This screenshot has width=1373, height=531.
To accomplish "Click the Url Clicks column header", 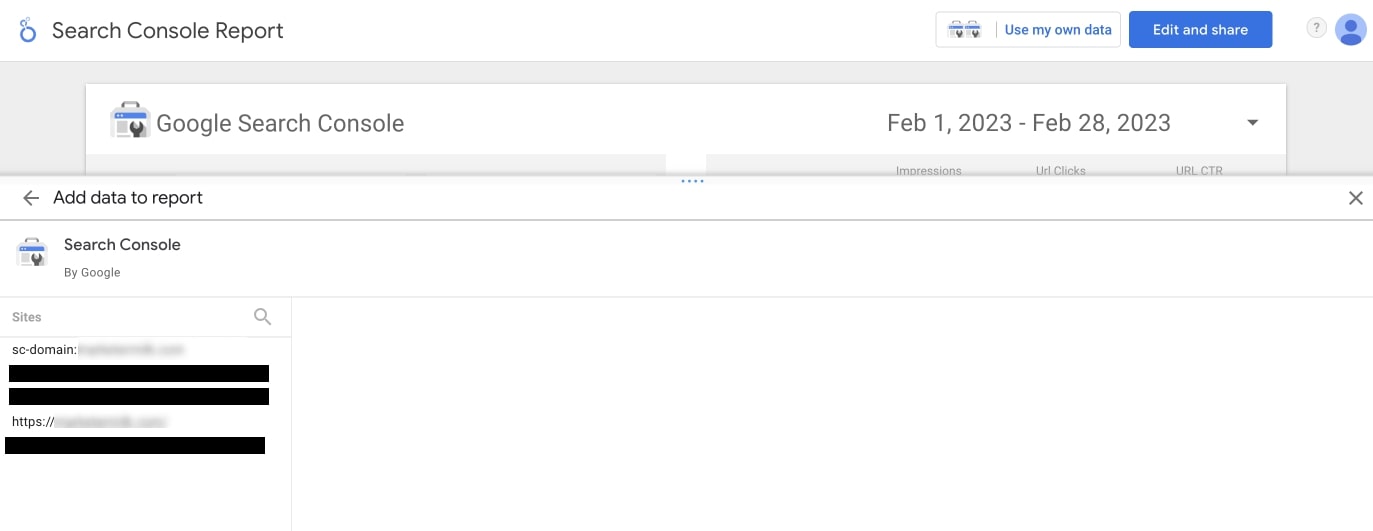I will [x=1060, y=171].
